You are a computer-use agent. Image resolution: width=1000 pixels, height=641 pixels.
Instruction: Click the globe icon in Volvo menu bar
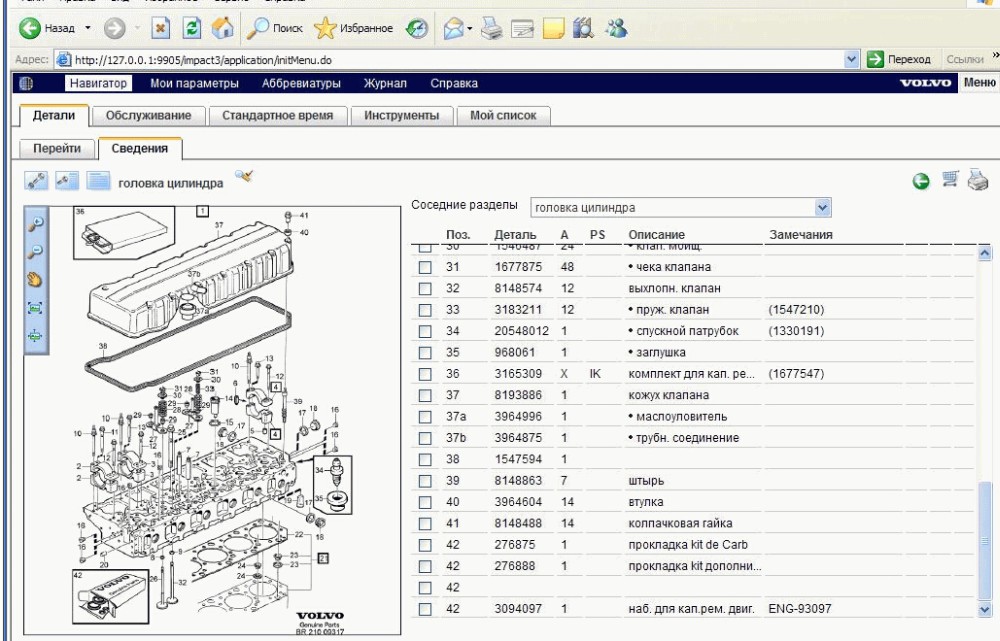(26, 83)
